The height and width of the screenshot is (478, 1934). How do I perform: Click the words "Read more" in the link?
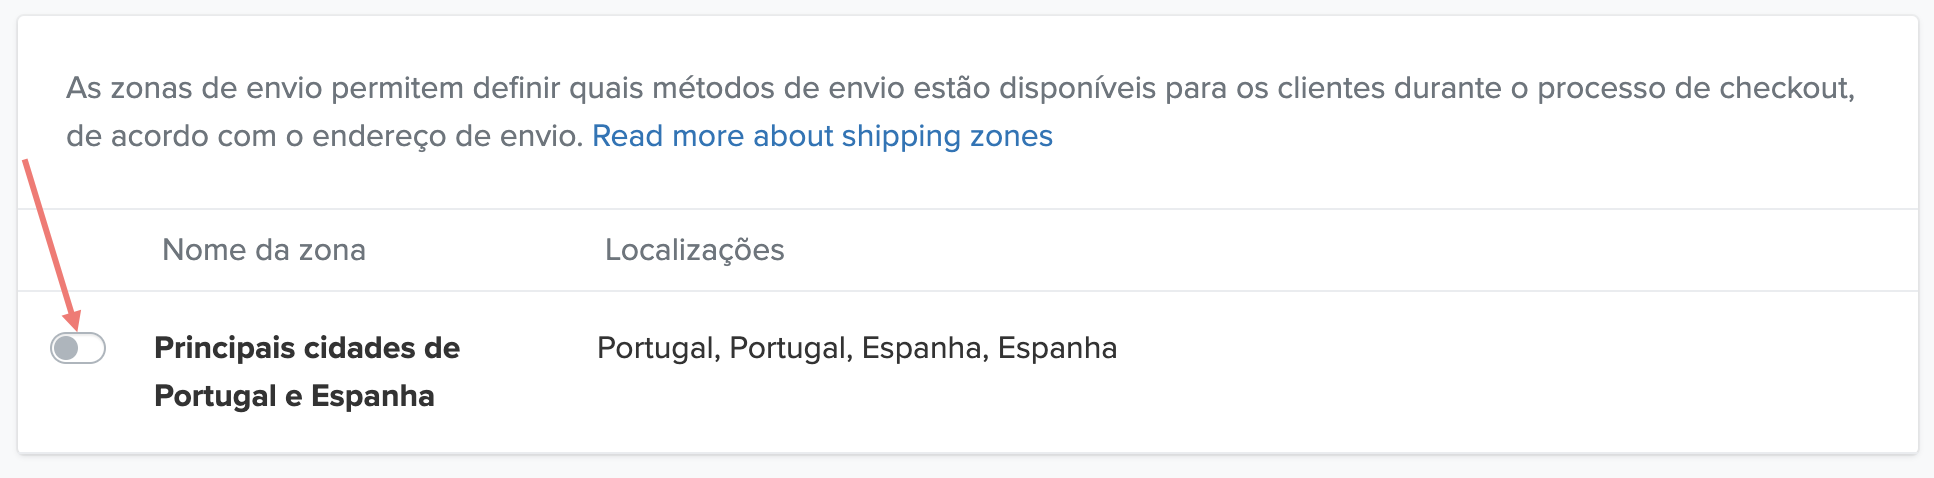pos(667,136)
